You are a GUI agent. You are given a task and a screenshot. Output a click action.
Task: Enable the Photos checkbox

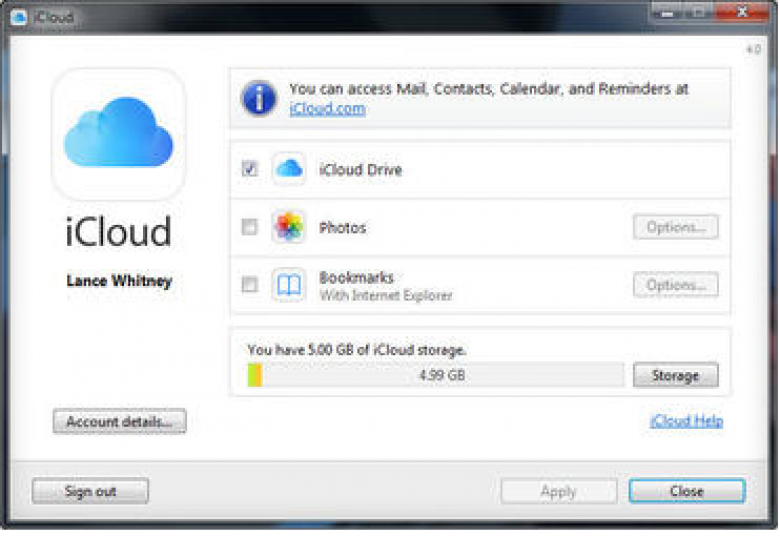pyautogui.click(x=249, y=227)
